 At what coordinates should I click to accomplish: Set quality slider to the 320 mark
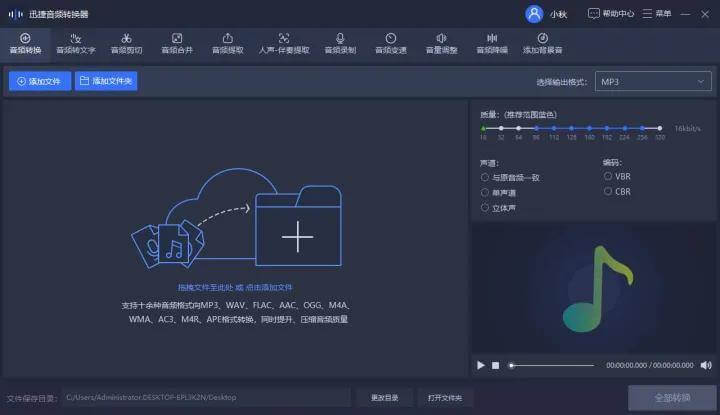659,128
